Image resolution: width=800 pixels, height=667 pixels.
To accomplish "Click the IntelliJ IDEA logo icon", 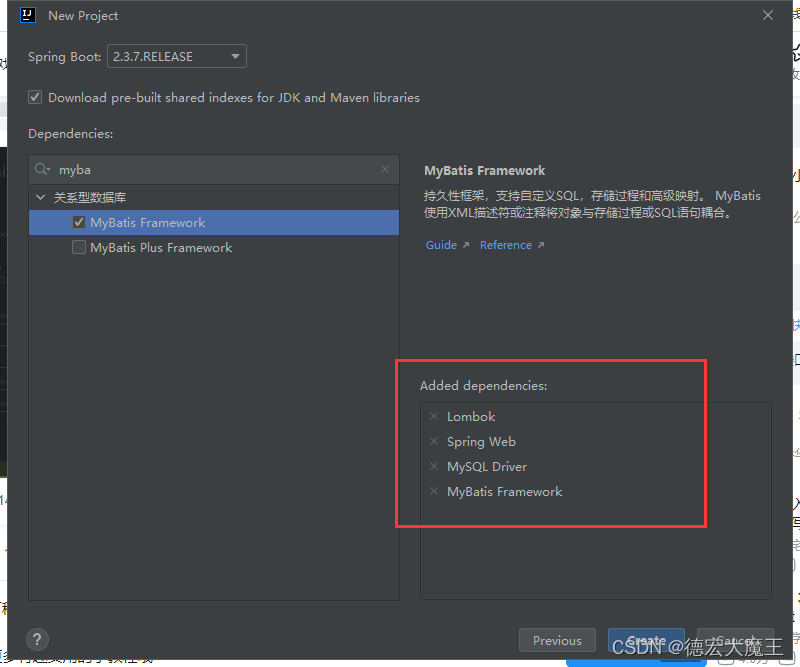I will point(28,15).
